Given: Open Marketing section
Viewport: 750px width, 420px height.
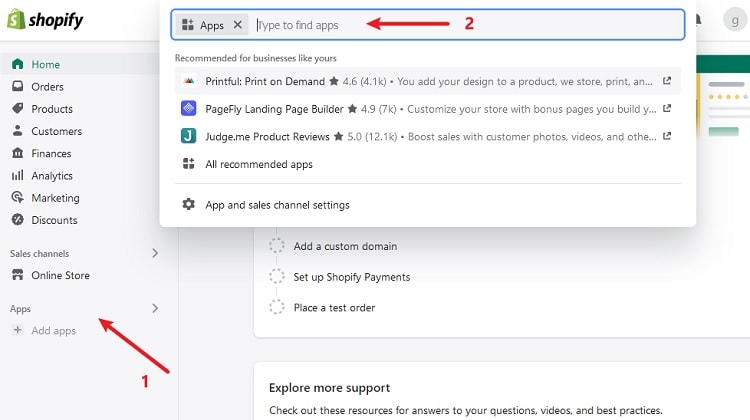Looking at the screenshot, I should pyautogui.click(x=55, y=198).
